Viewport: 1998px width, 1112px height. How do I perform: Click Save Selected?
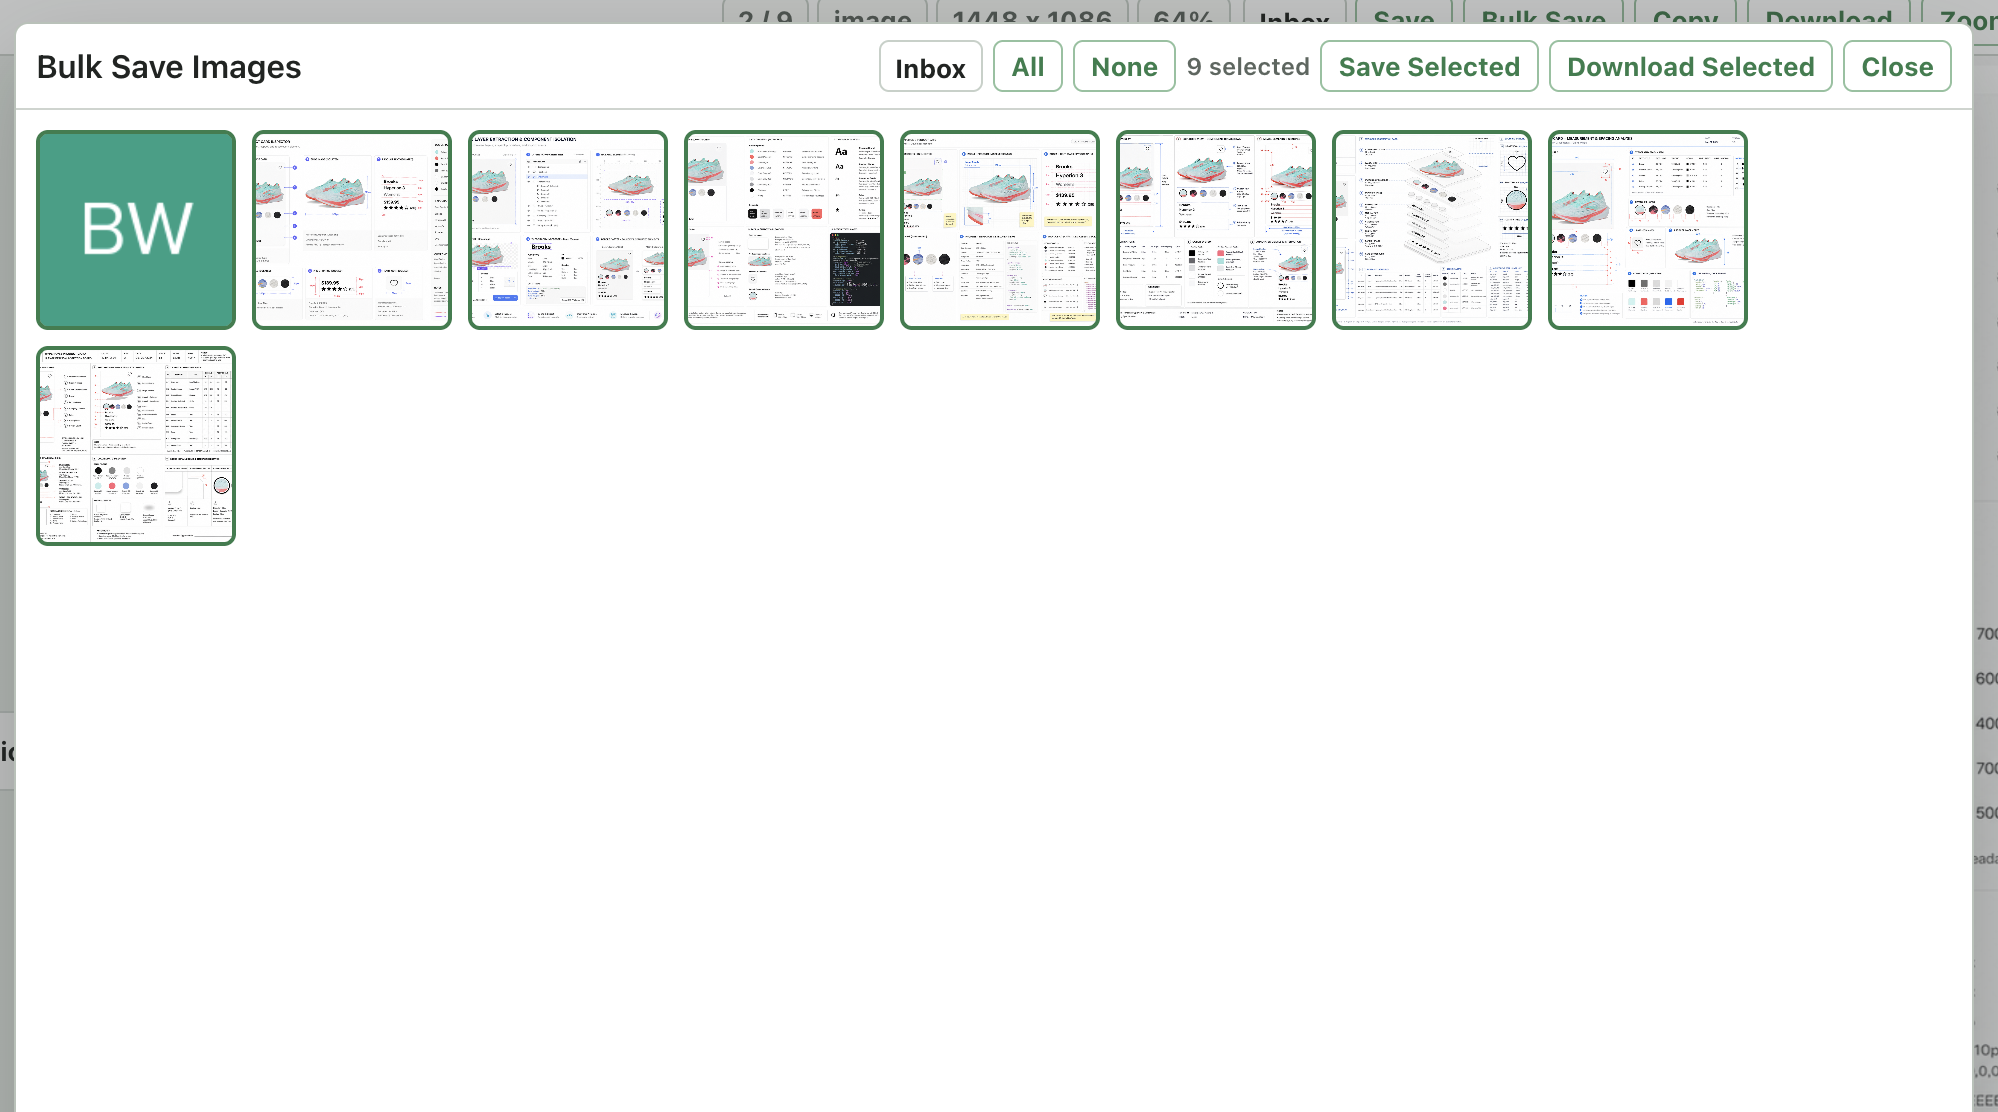pos(1428,67)
